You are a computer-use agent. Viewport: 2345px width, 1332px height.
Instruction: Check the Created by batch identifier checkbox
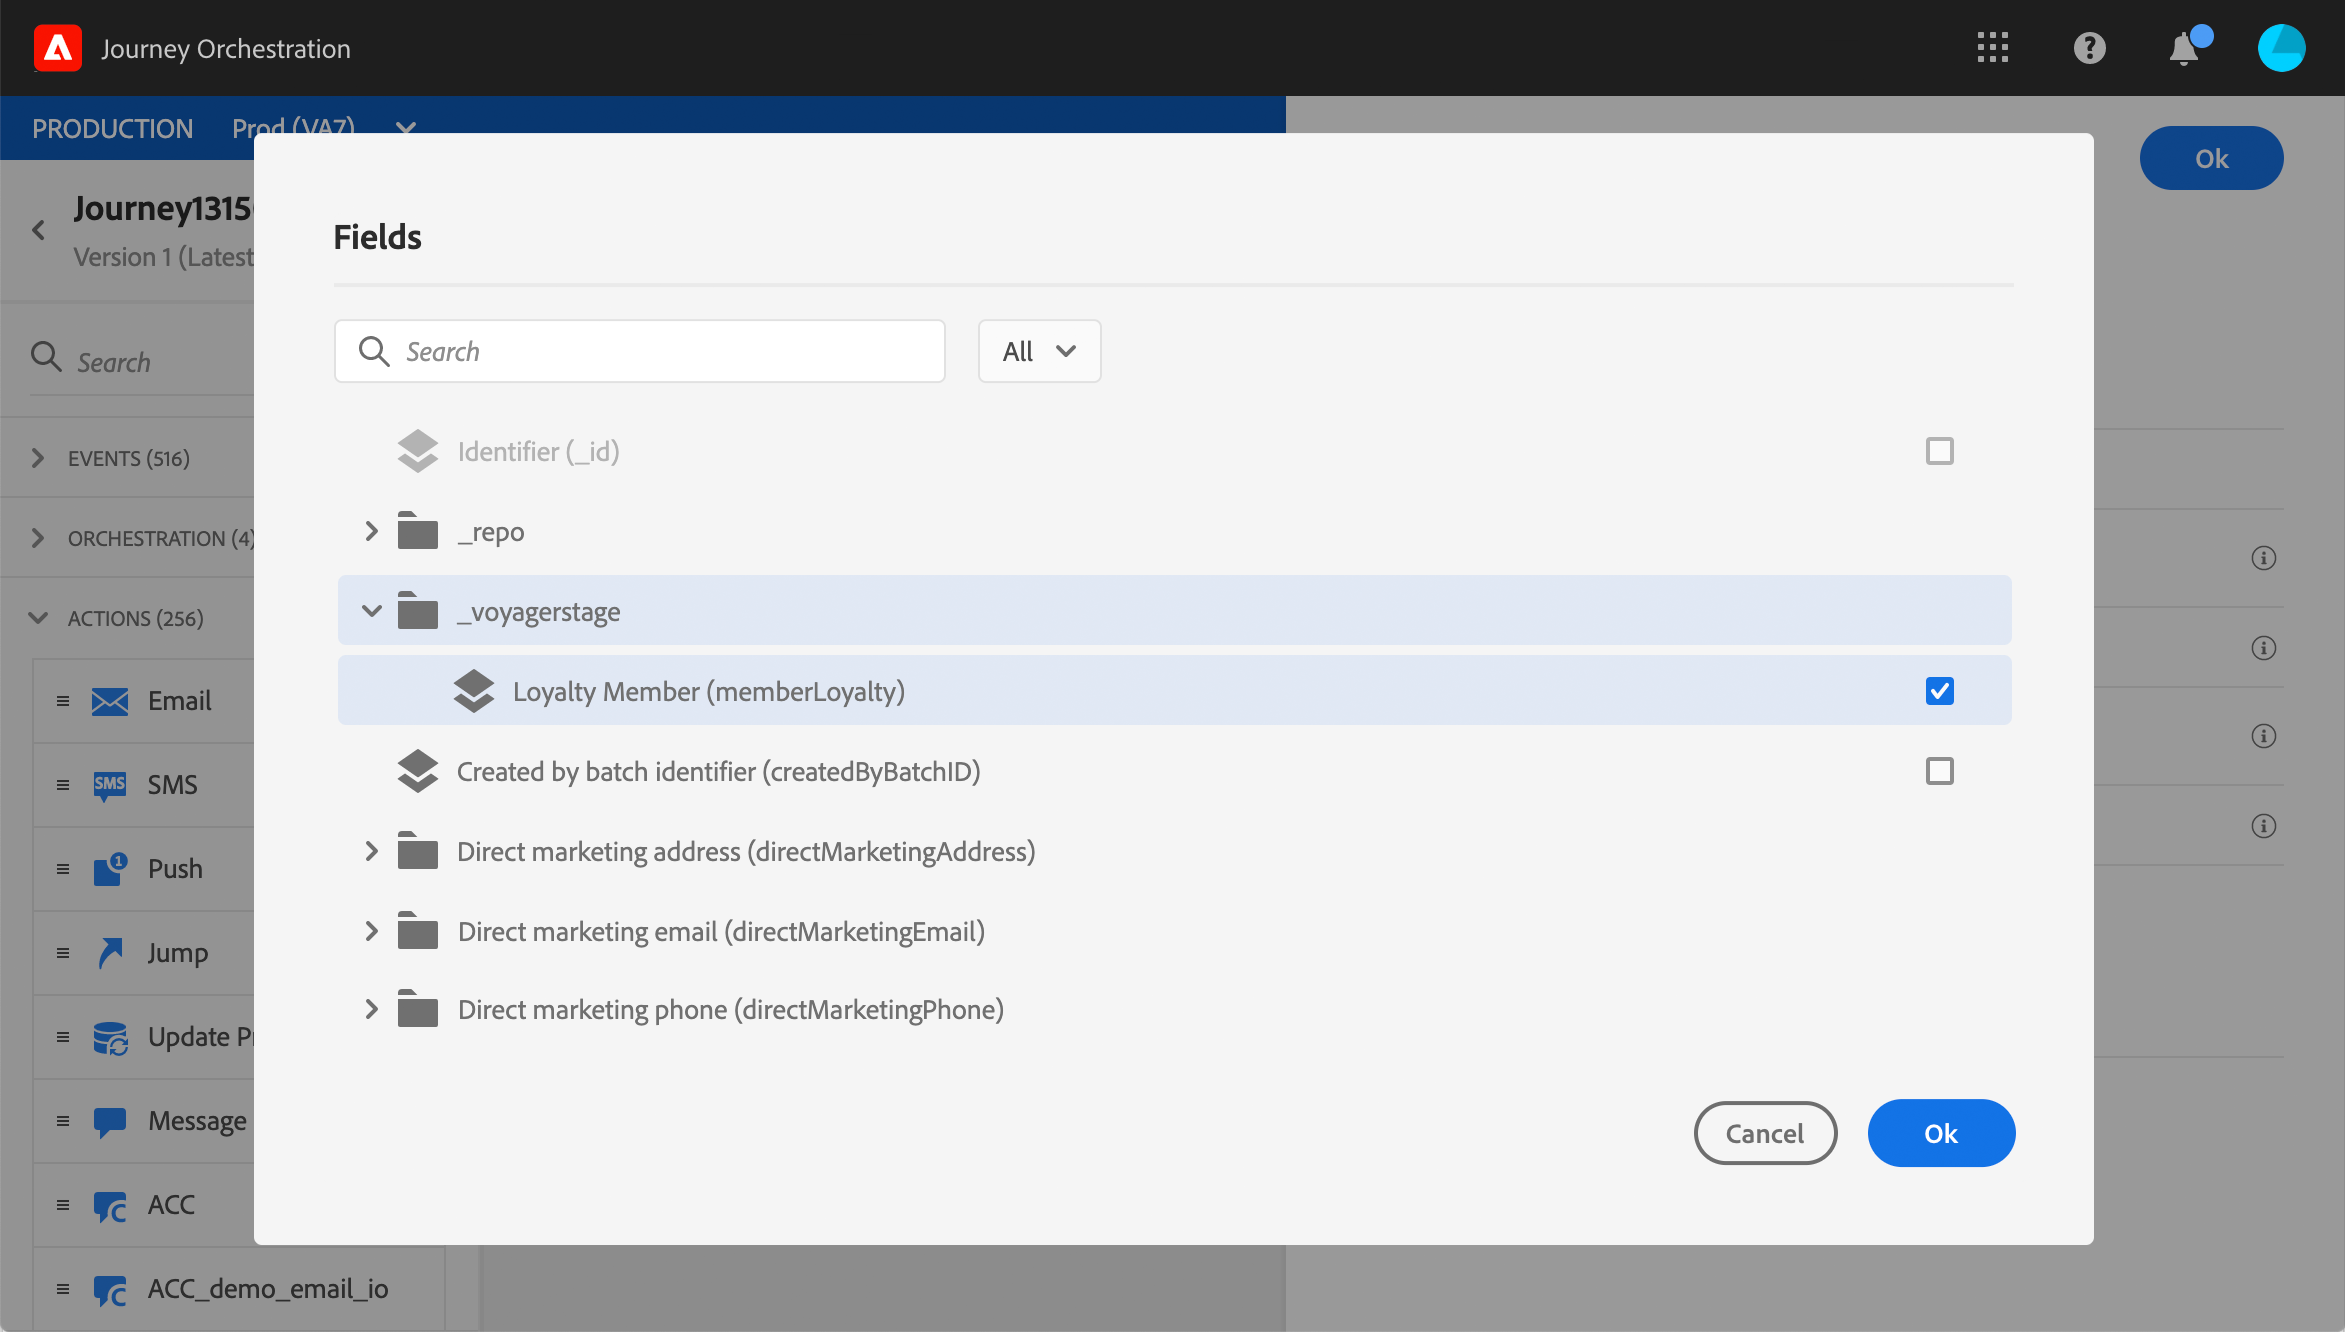(1939, 771)
